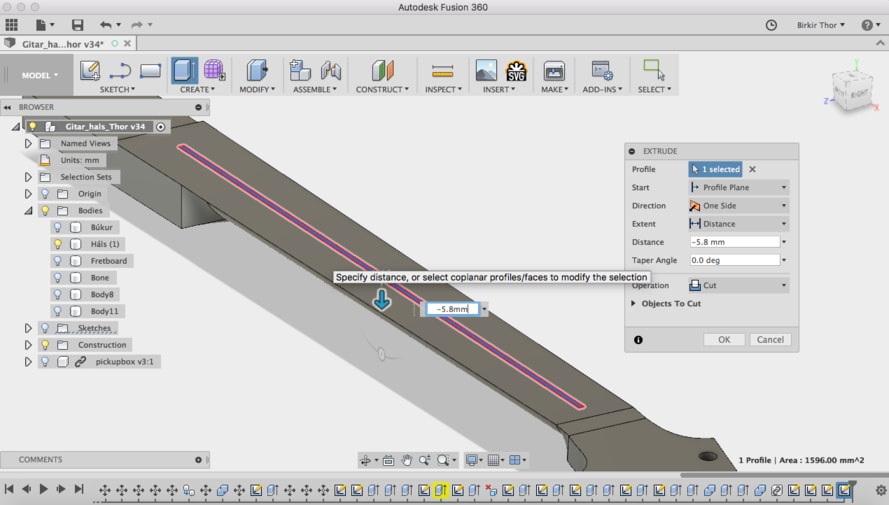This screenshot has height=505, width=889.
Task: Toggle visibility of the Bone body
Action: coord(57,278)
